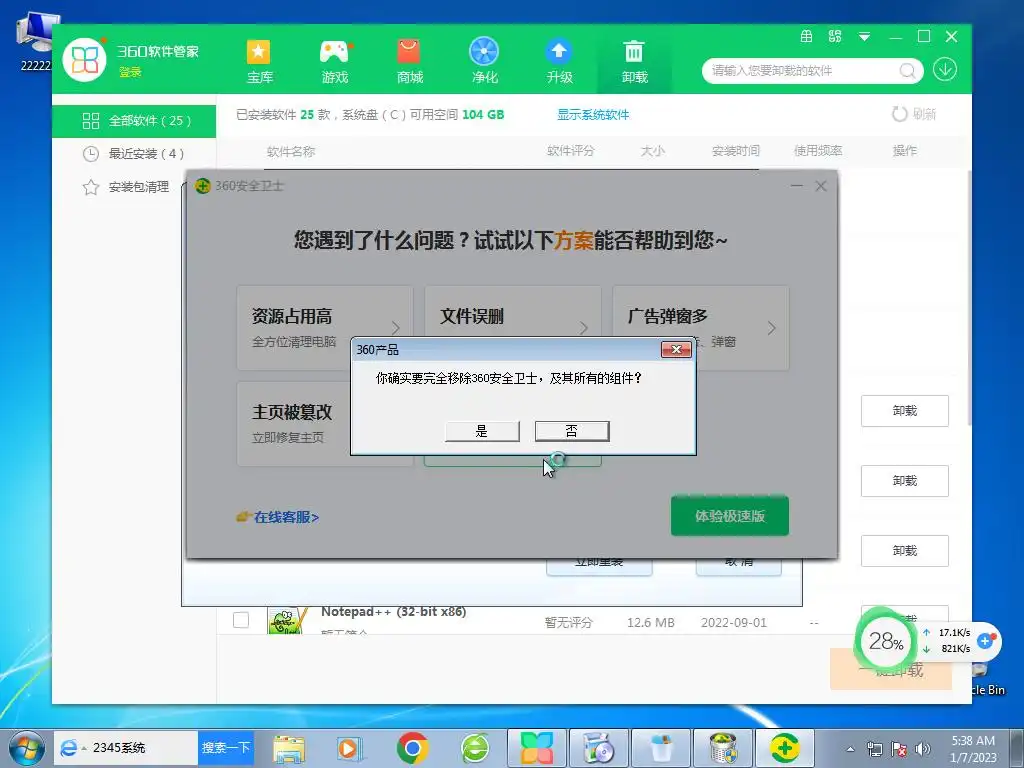The image size is (1024, 768).
Task: Click the magnifier search icon
Action: coord(907,71)
